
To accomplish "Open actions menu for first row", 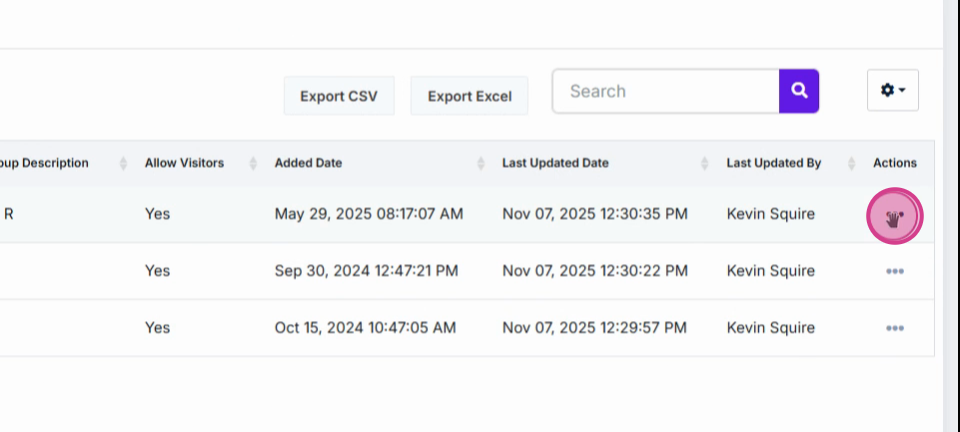I will pos(894,215).
